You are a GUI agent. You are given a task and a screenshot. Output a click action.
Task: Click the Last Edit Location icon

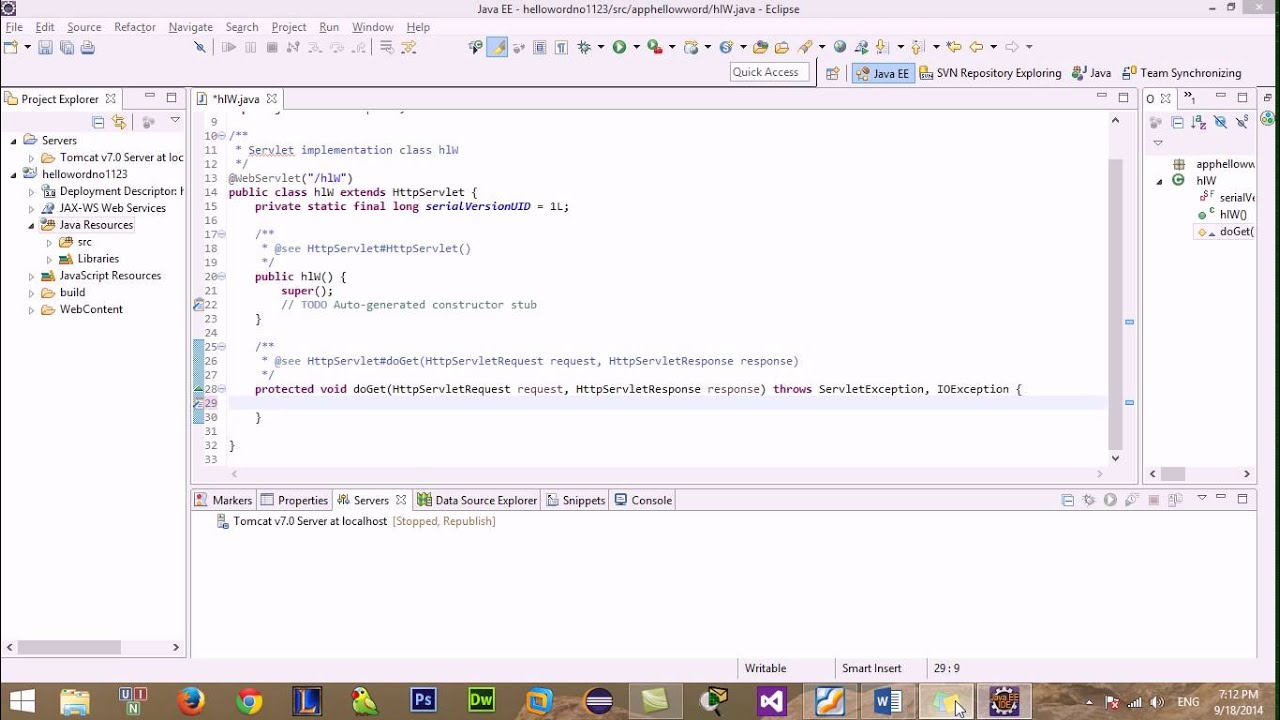954,47
